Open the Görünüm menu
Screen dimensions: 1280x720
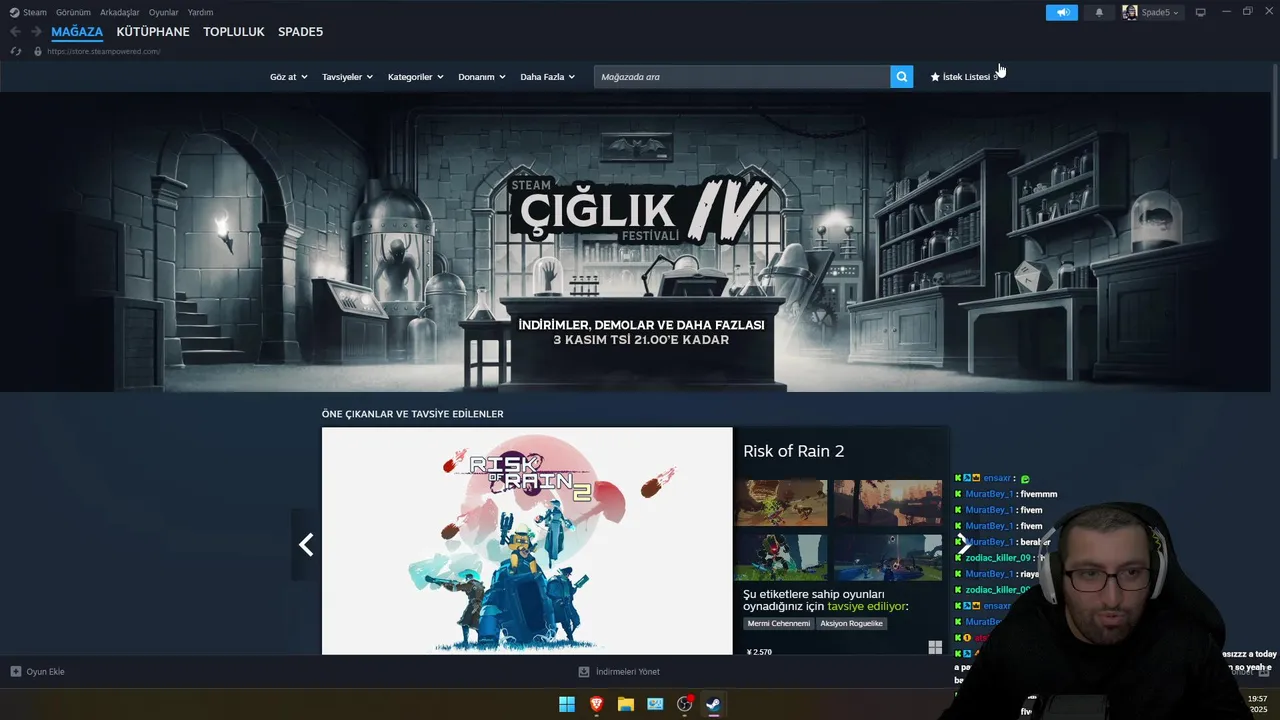click(x=73, y=12)
